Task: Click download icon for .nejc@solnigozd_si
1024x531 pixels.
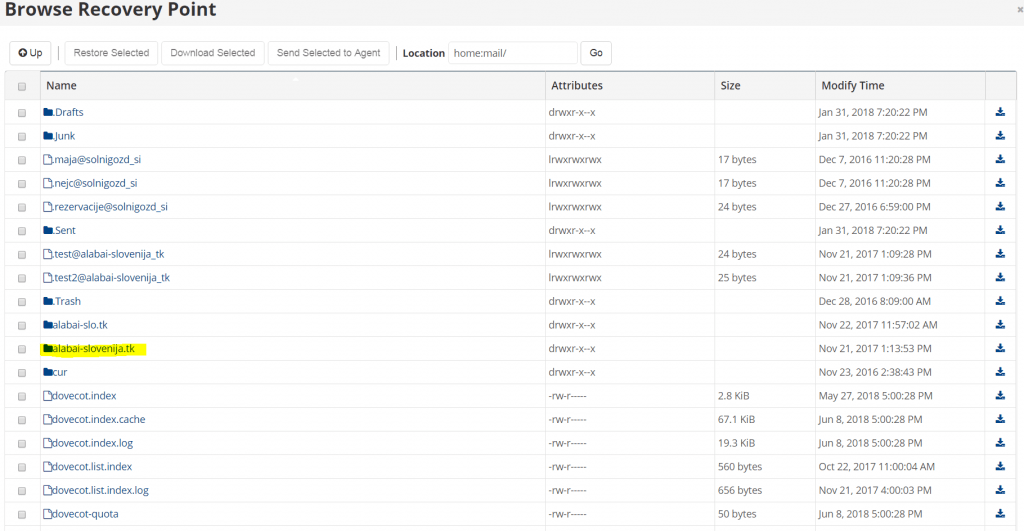Action: point(1000,183)
